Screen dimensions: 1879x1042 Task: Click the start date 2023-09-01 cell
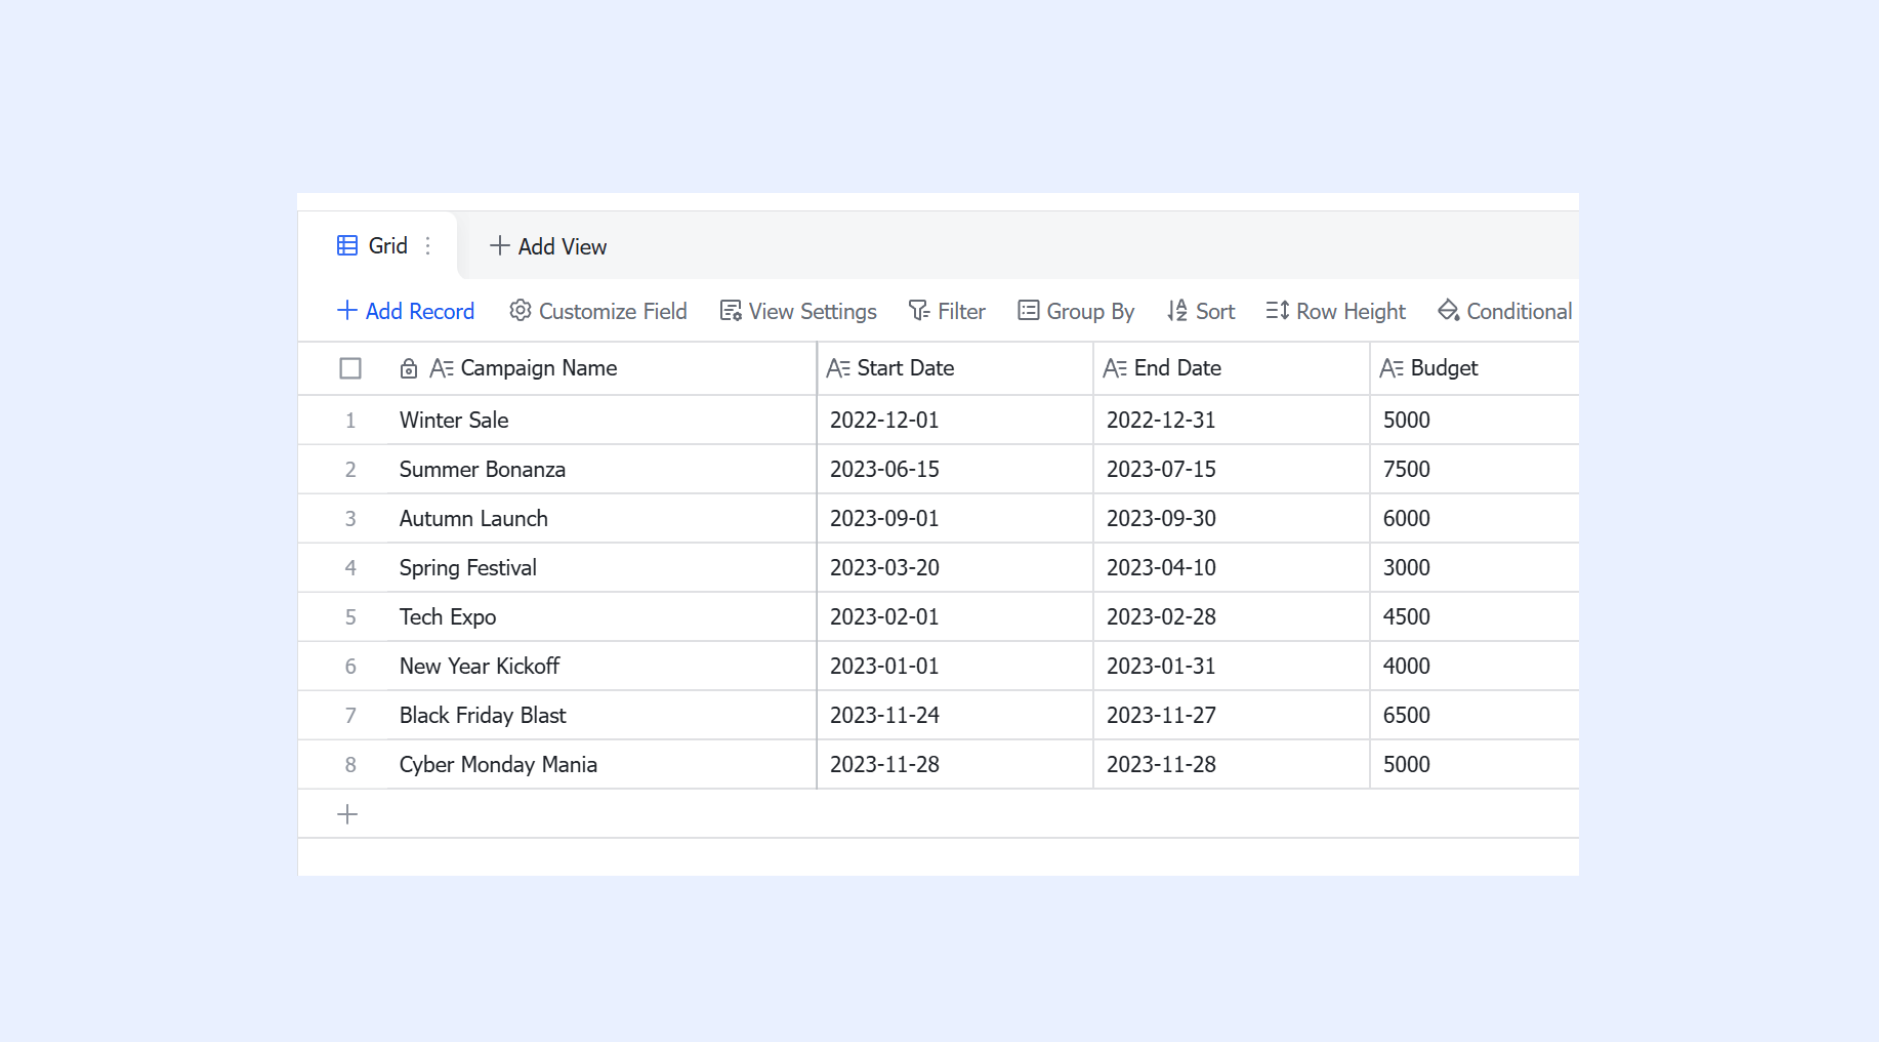[x=955, y=518]
